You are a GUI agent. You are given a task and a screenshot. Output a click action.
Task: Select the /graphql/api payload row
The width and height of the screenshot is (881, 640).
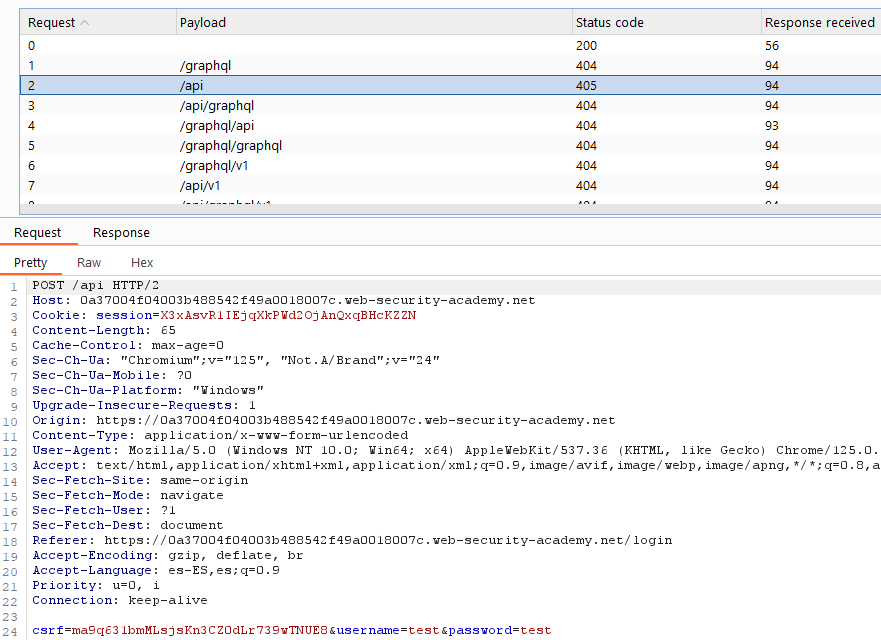tap(450, 126)
